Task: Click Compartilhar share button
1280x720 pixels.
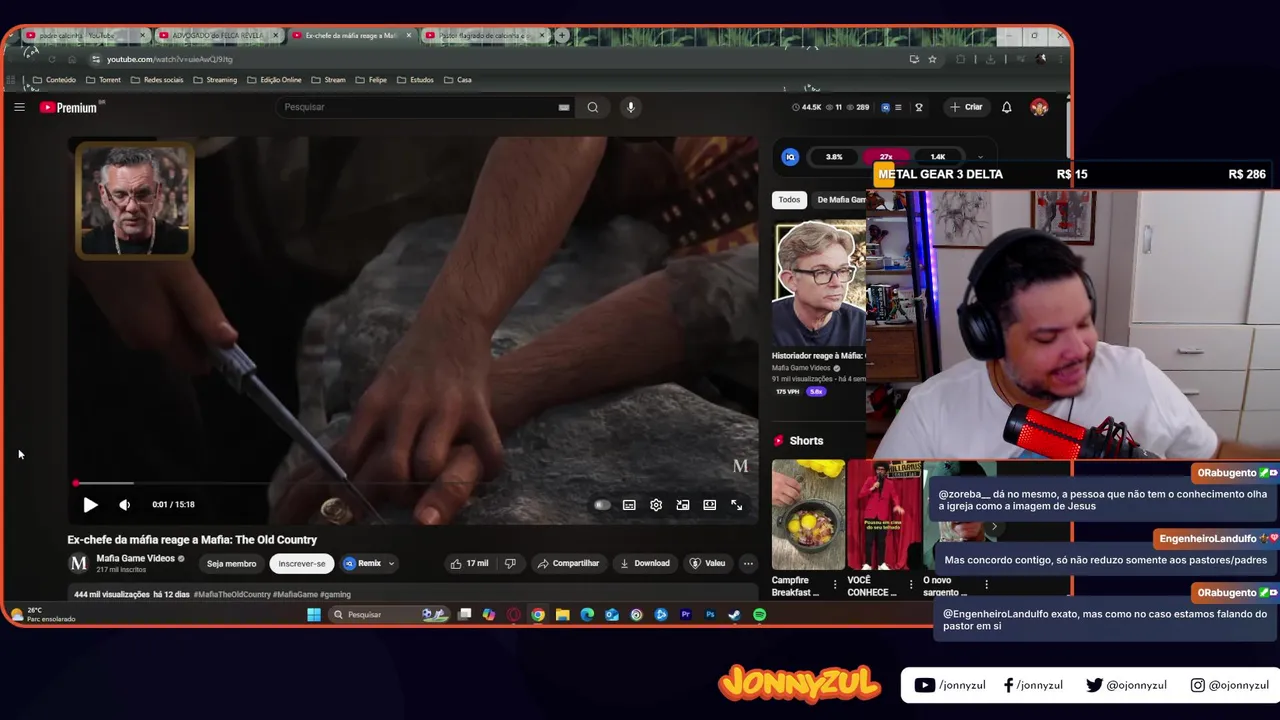Action: 568,564
